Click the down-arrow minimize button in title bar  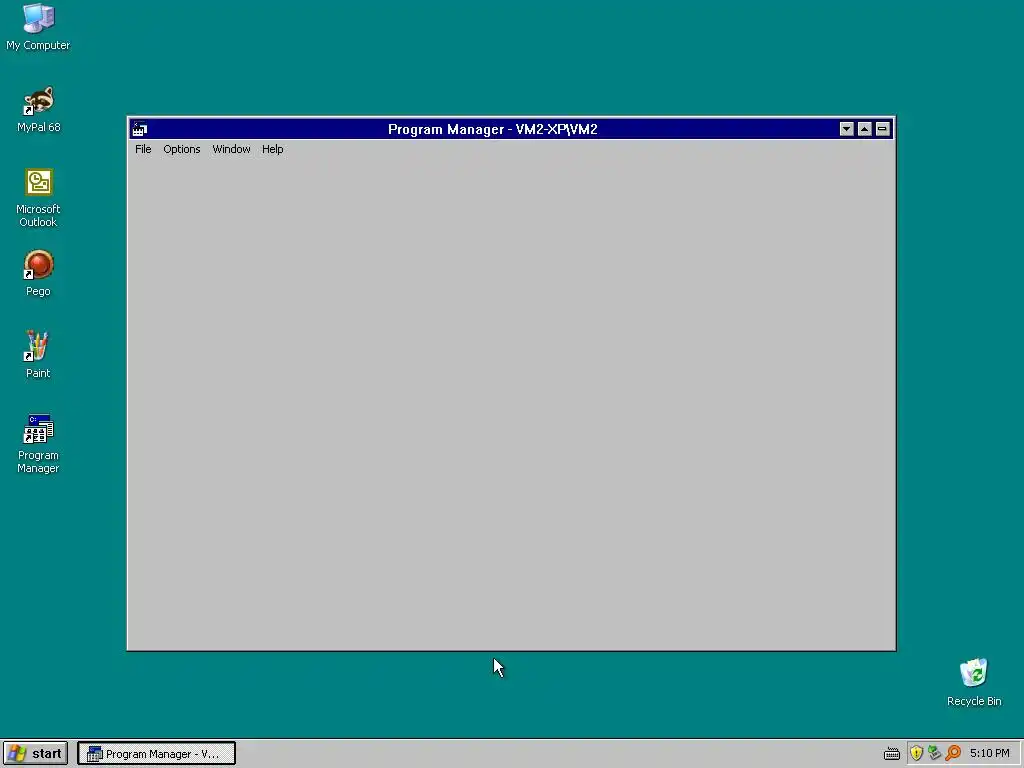(x=846, y=129)
